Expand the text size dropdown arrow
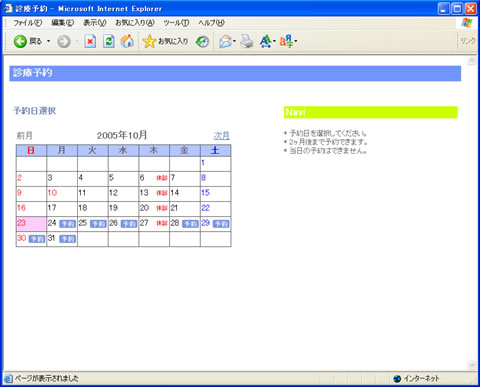This screenshot has width=480, height=387. (x=274, y=41)
